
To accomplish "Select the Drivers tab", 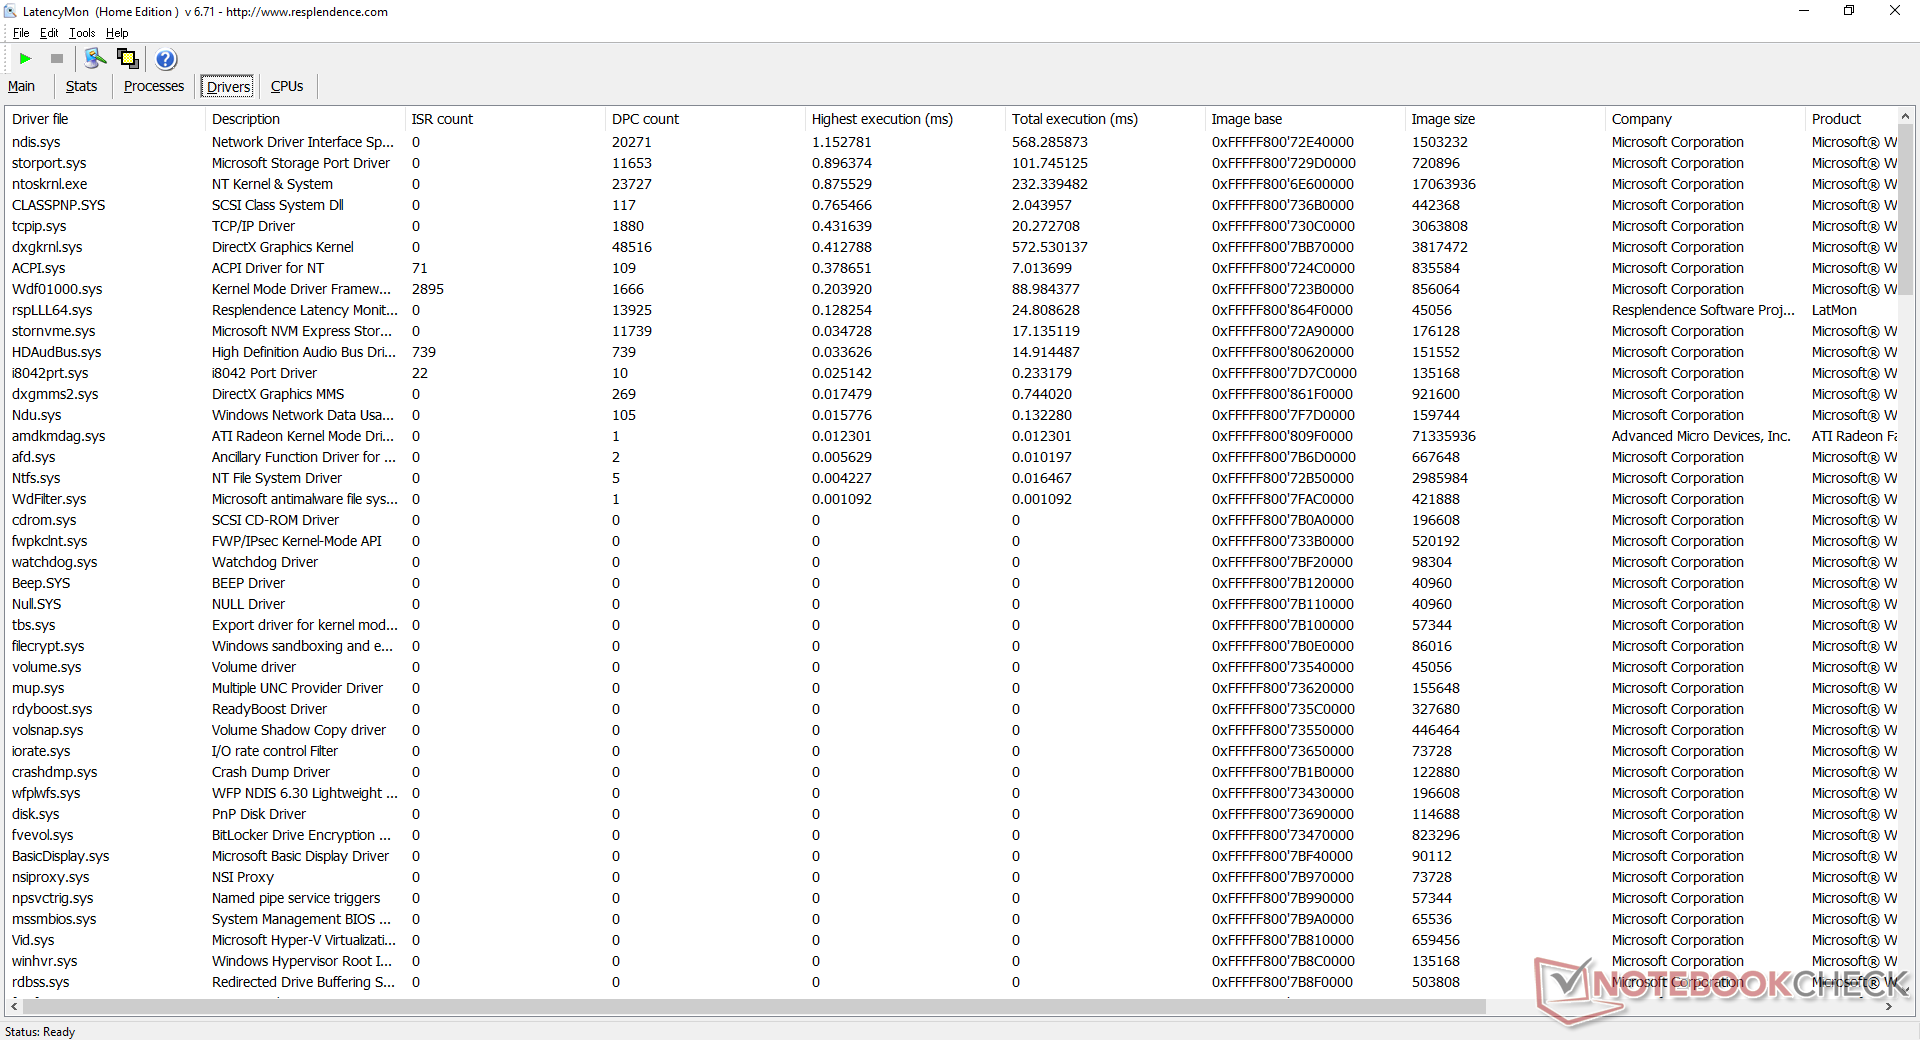I will (x=229, y=87).
